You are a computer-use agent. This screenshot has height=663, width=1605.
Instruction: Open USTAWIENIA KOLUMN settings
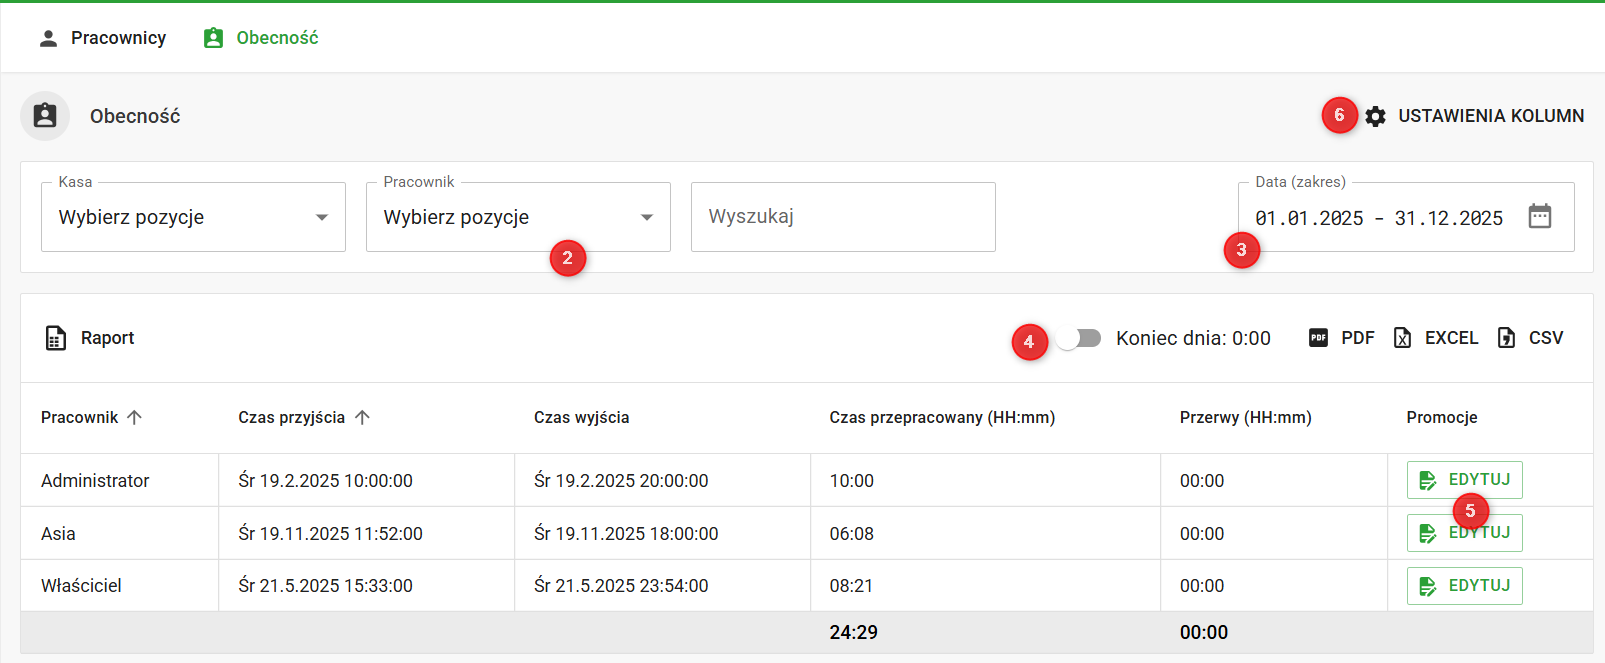1474,116
